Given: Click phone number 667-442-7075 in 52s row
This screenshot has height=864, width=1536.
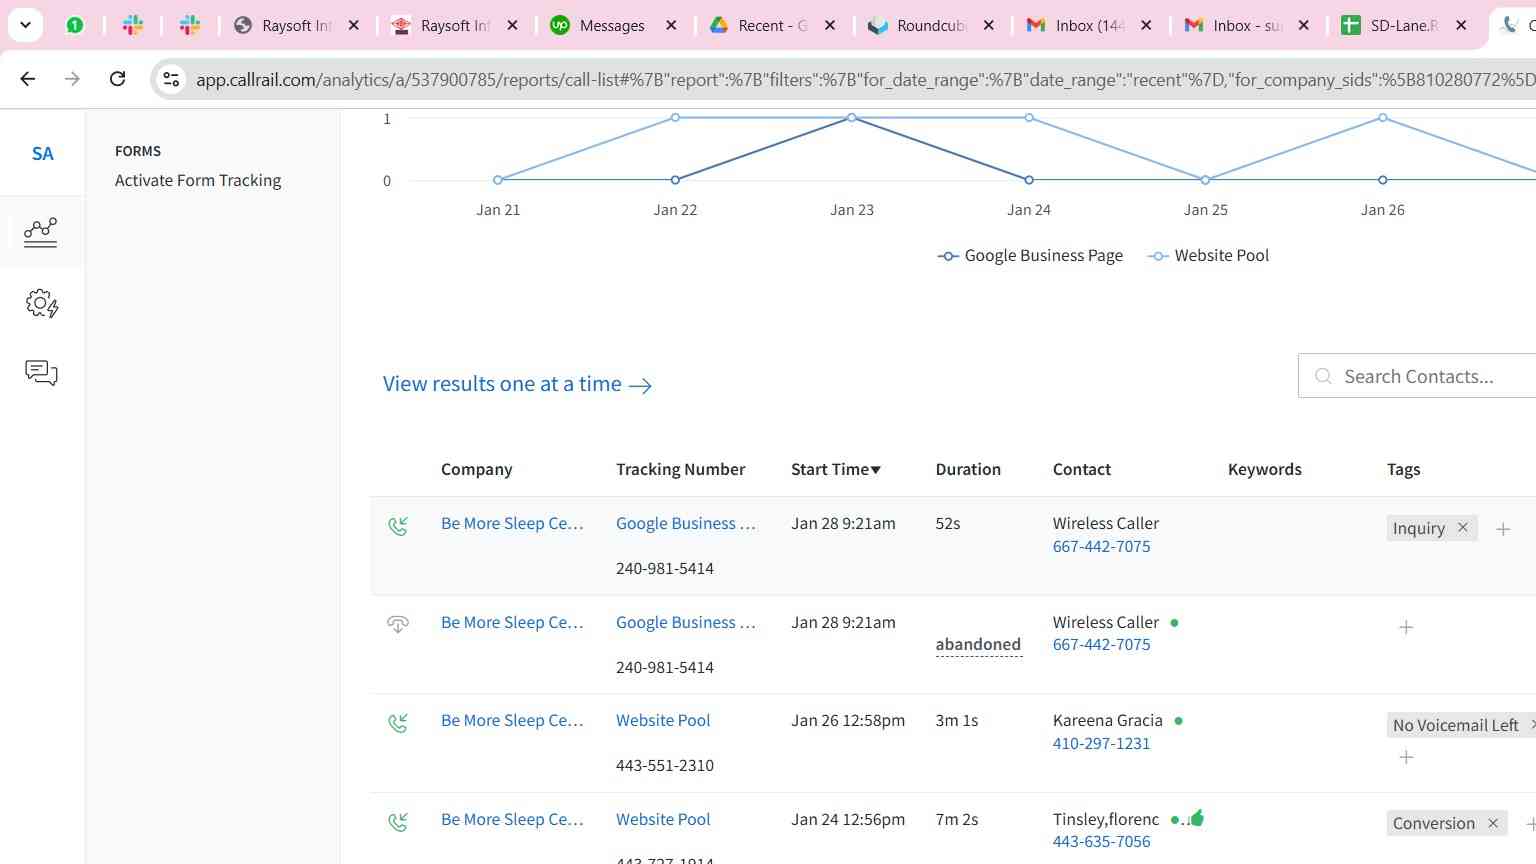Looking at the screenshot, I should point(1101,546).
